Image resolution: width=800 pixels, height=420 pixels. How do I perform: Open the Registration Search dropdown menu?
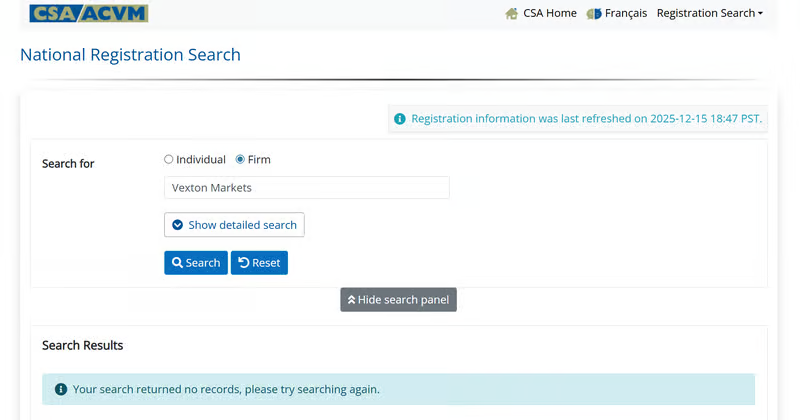tap(709, 14)
